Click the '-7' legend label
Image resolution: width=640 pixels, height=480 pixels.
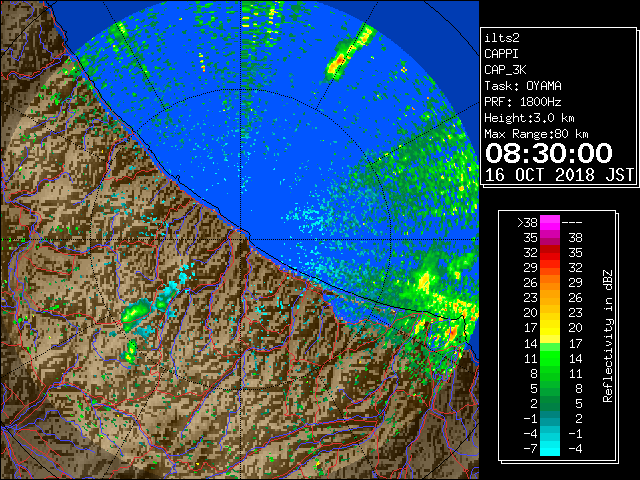click(530, 449)
